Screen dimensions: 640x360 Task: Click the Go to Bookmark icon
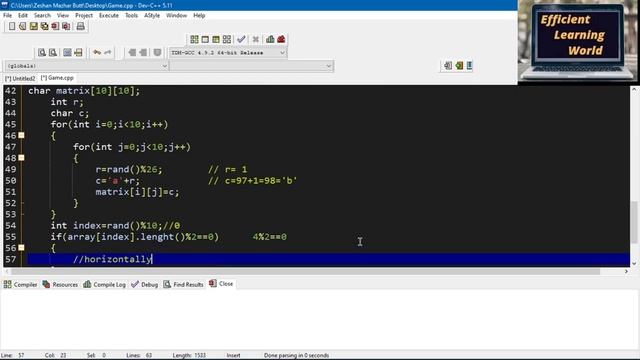tap(469, 66)
